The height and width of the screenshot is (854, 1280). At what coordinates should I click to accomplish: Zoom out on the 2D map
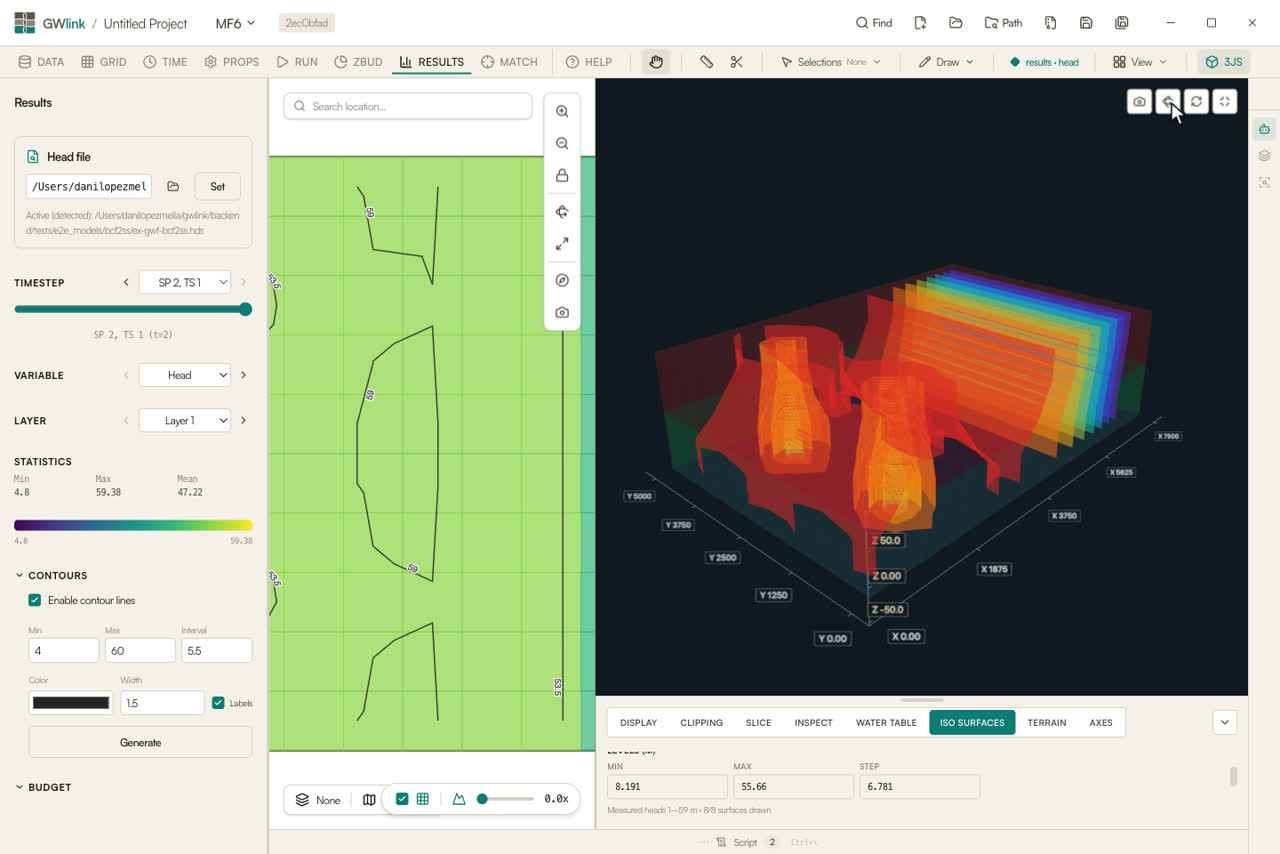[562, 144]
